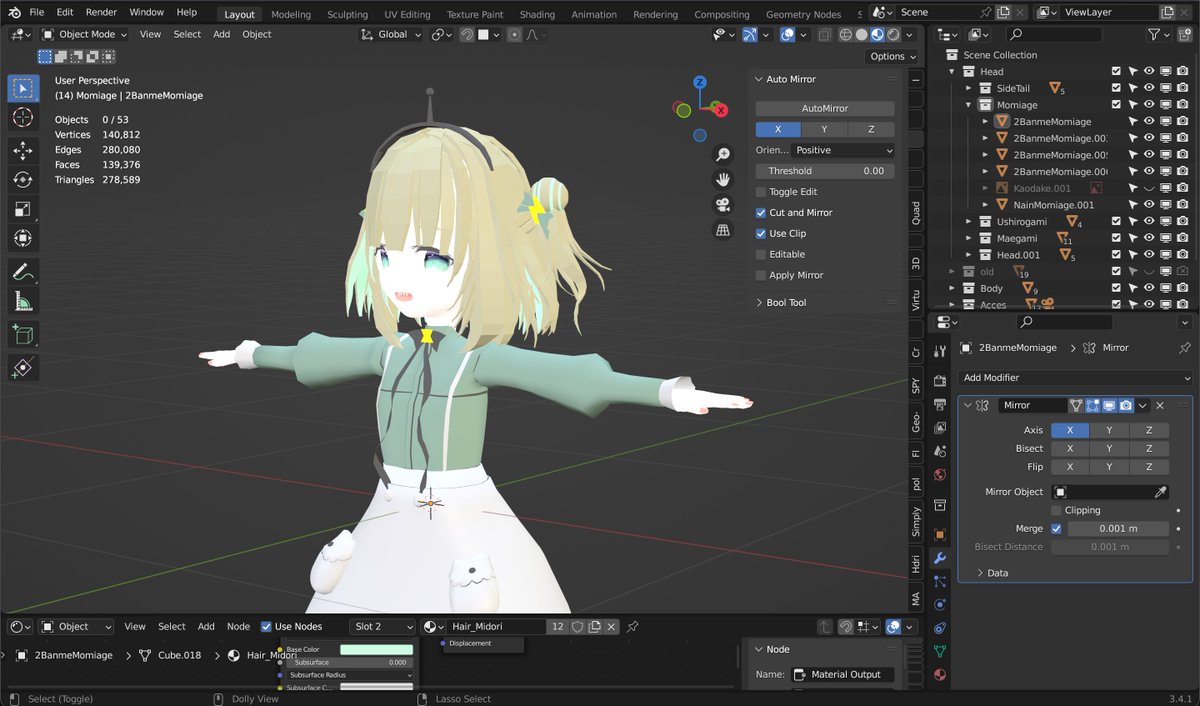Uncheck Use Nodes in shader editor
The width and height of the screenshot is (1200, 706).
click(x=266, y=627)
